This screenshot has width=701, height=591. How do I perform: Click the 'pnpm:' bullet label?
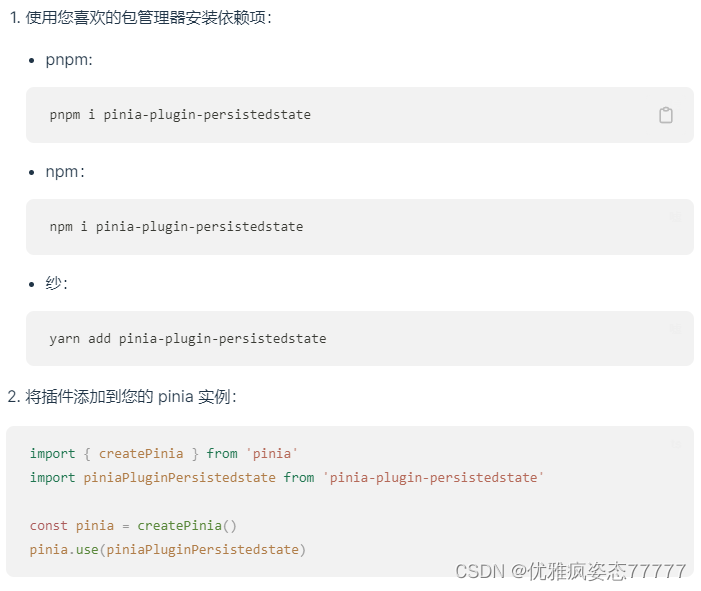(69, 60)
